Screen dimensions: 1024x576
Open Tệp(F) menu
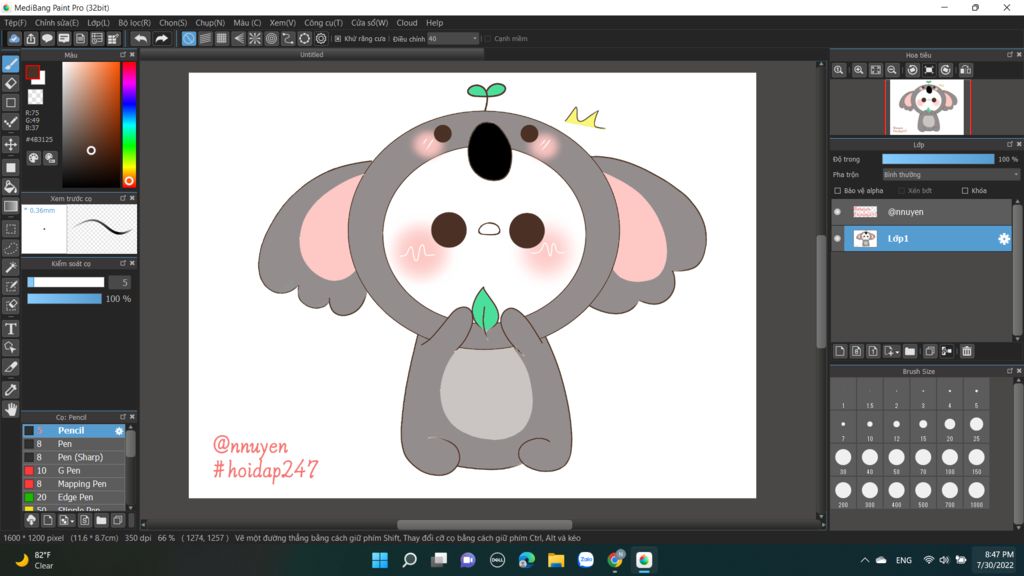15,23
